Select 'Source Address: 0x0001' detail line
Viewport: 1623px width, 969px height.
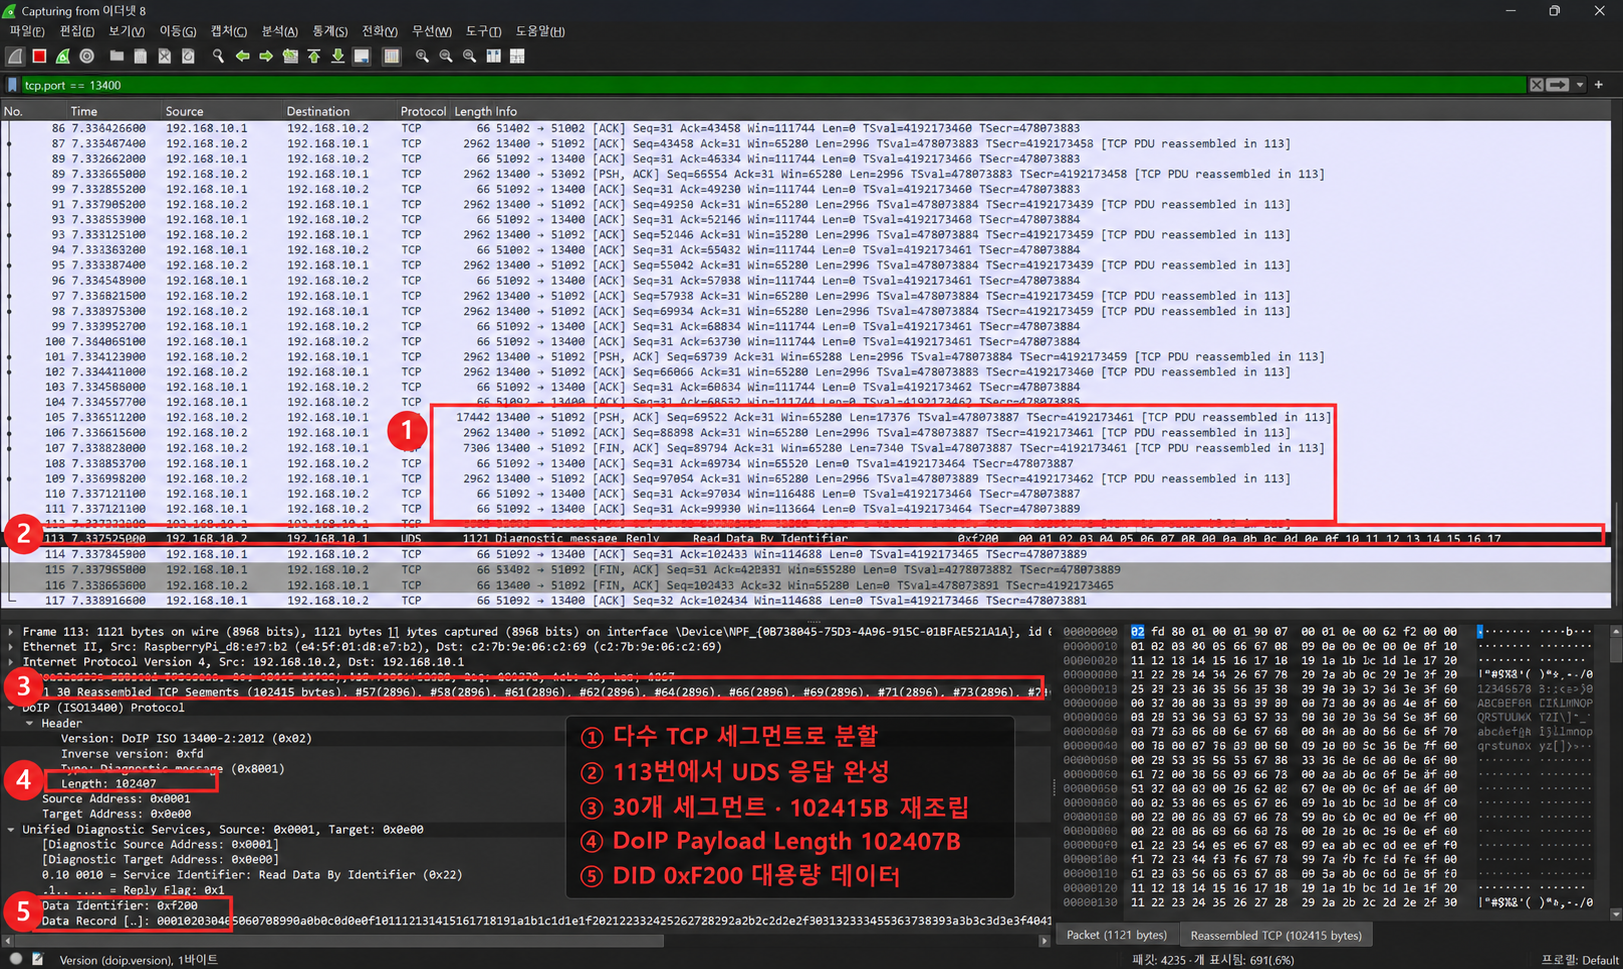(x=116, y=799)
